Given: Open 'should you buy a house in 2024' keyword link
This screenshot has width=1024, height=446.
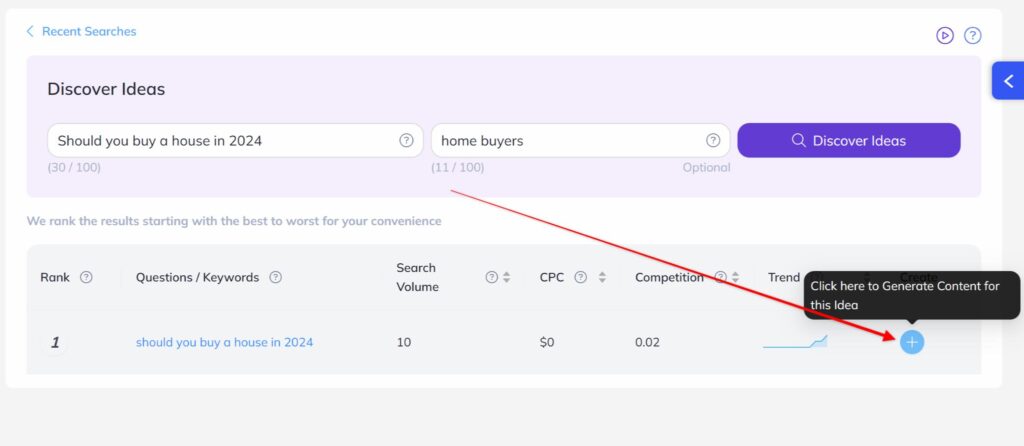Looking at the screenshot, I should tap(224, 342).
